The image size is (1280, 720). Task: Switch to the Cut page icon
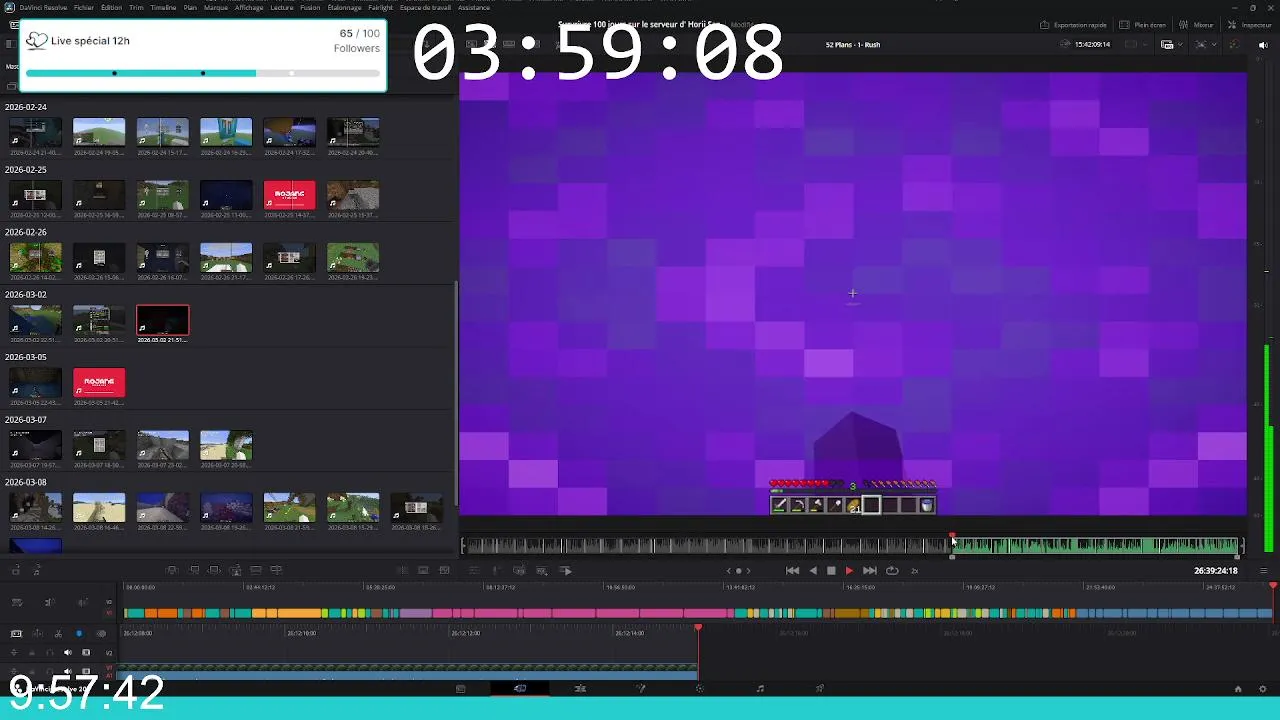(x=520, y=688)
